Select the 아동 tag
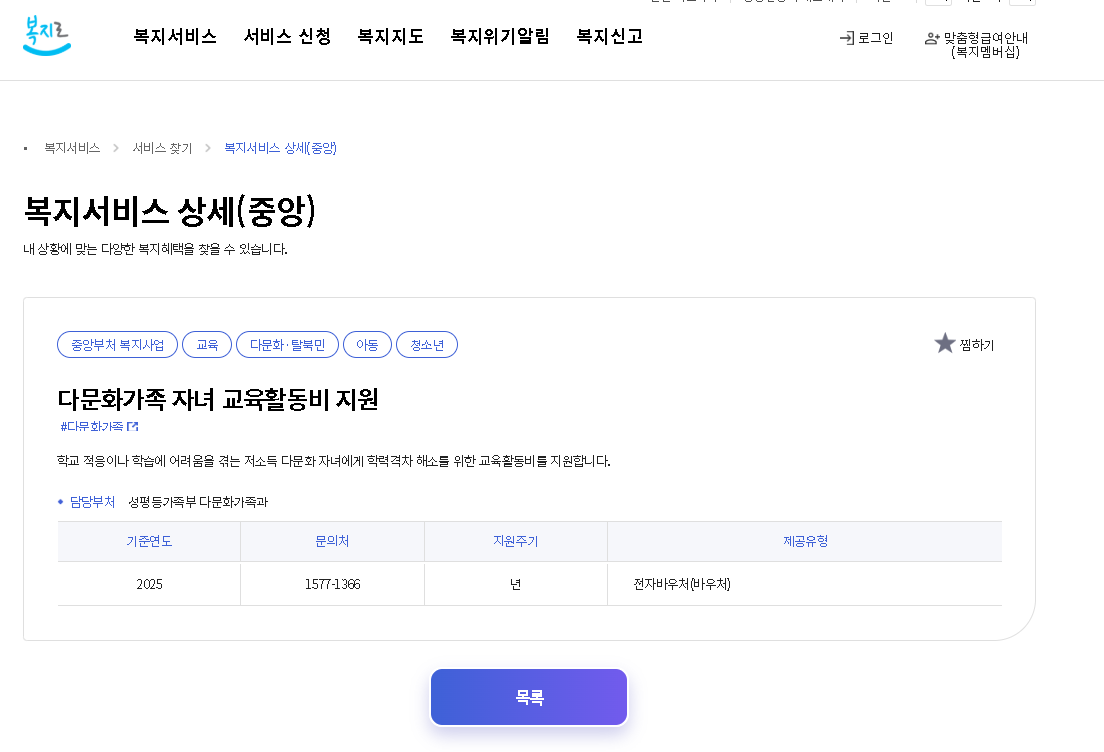The width and height of the screenshot is (1104, 752). (x=368, y=344)
